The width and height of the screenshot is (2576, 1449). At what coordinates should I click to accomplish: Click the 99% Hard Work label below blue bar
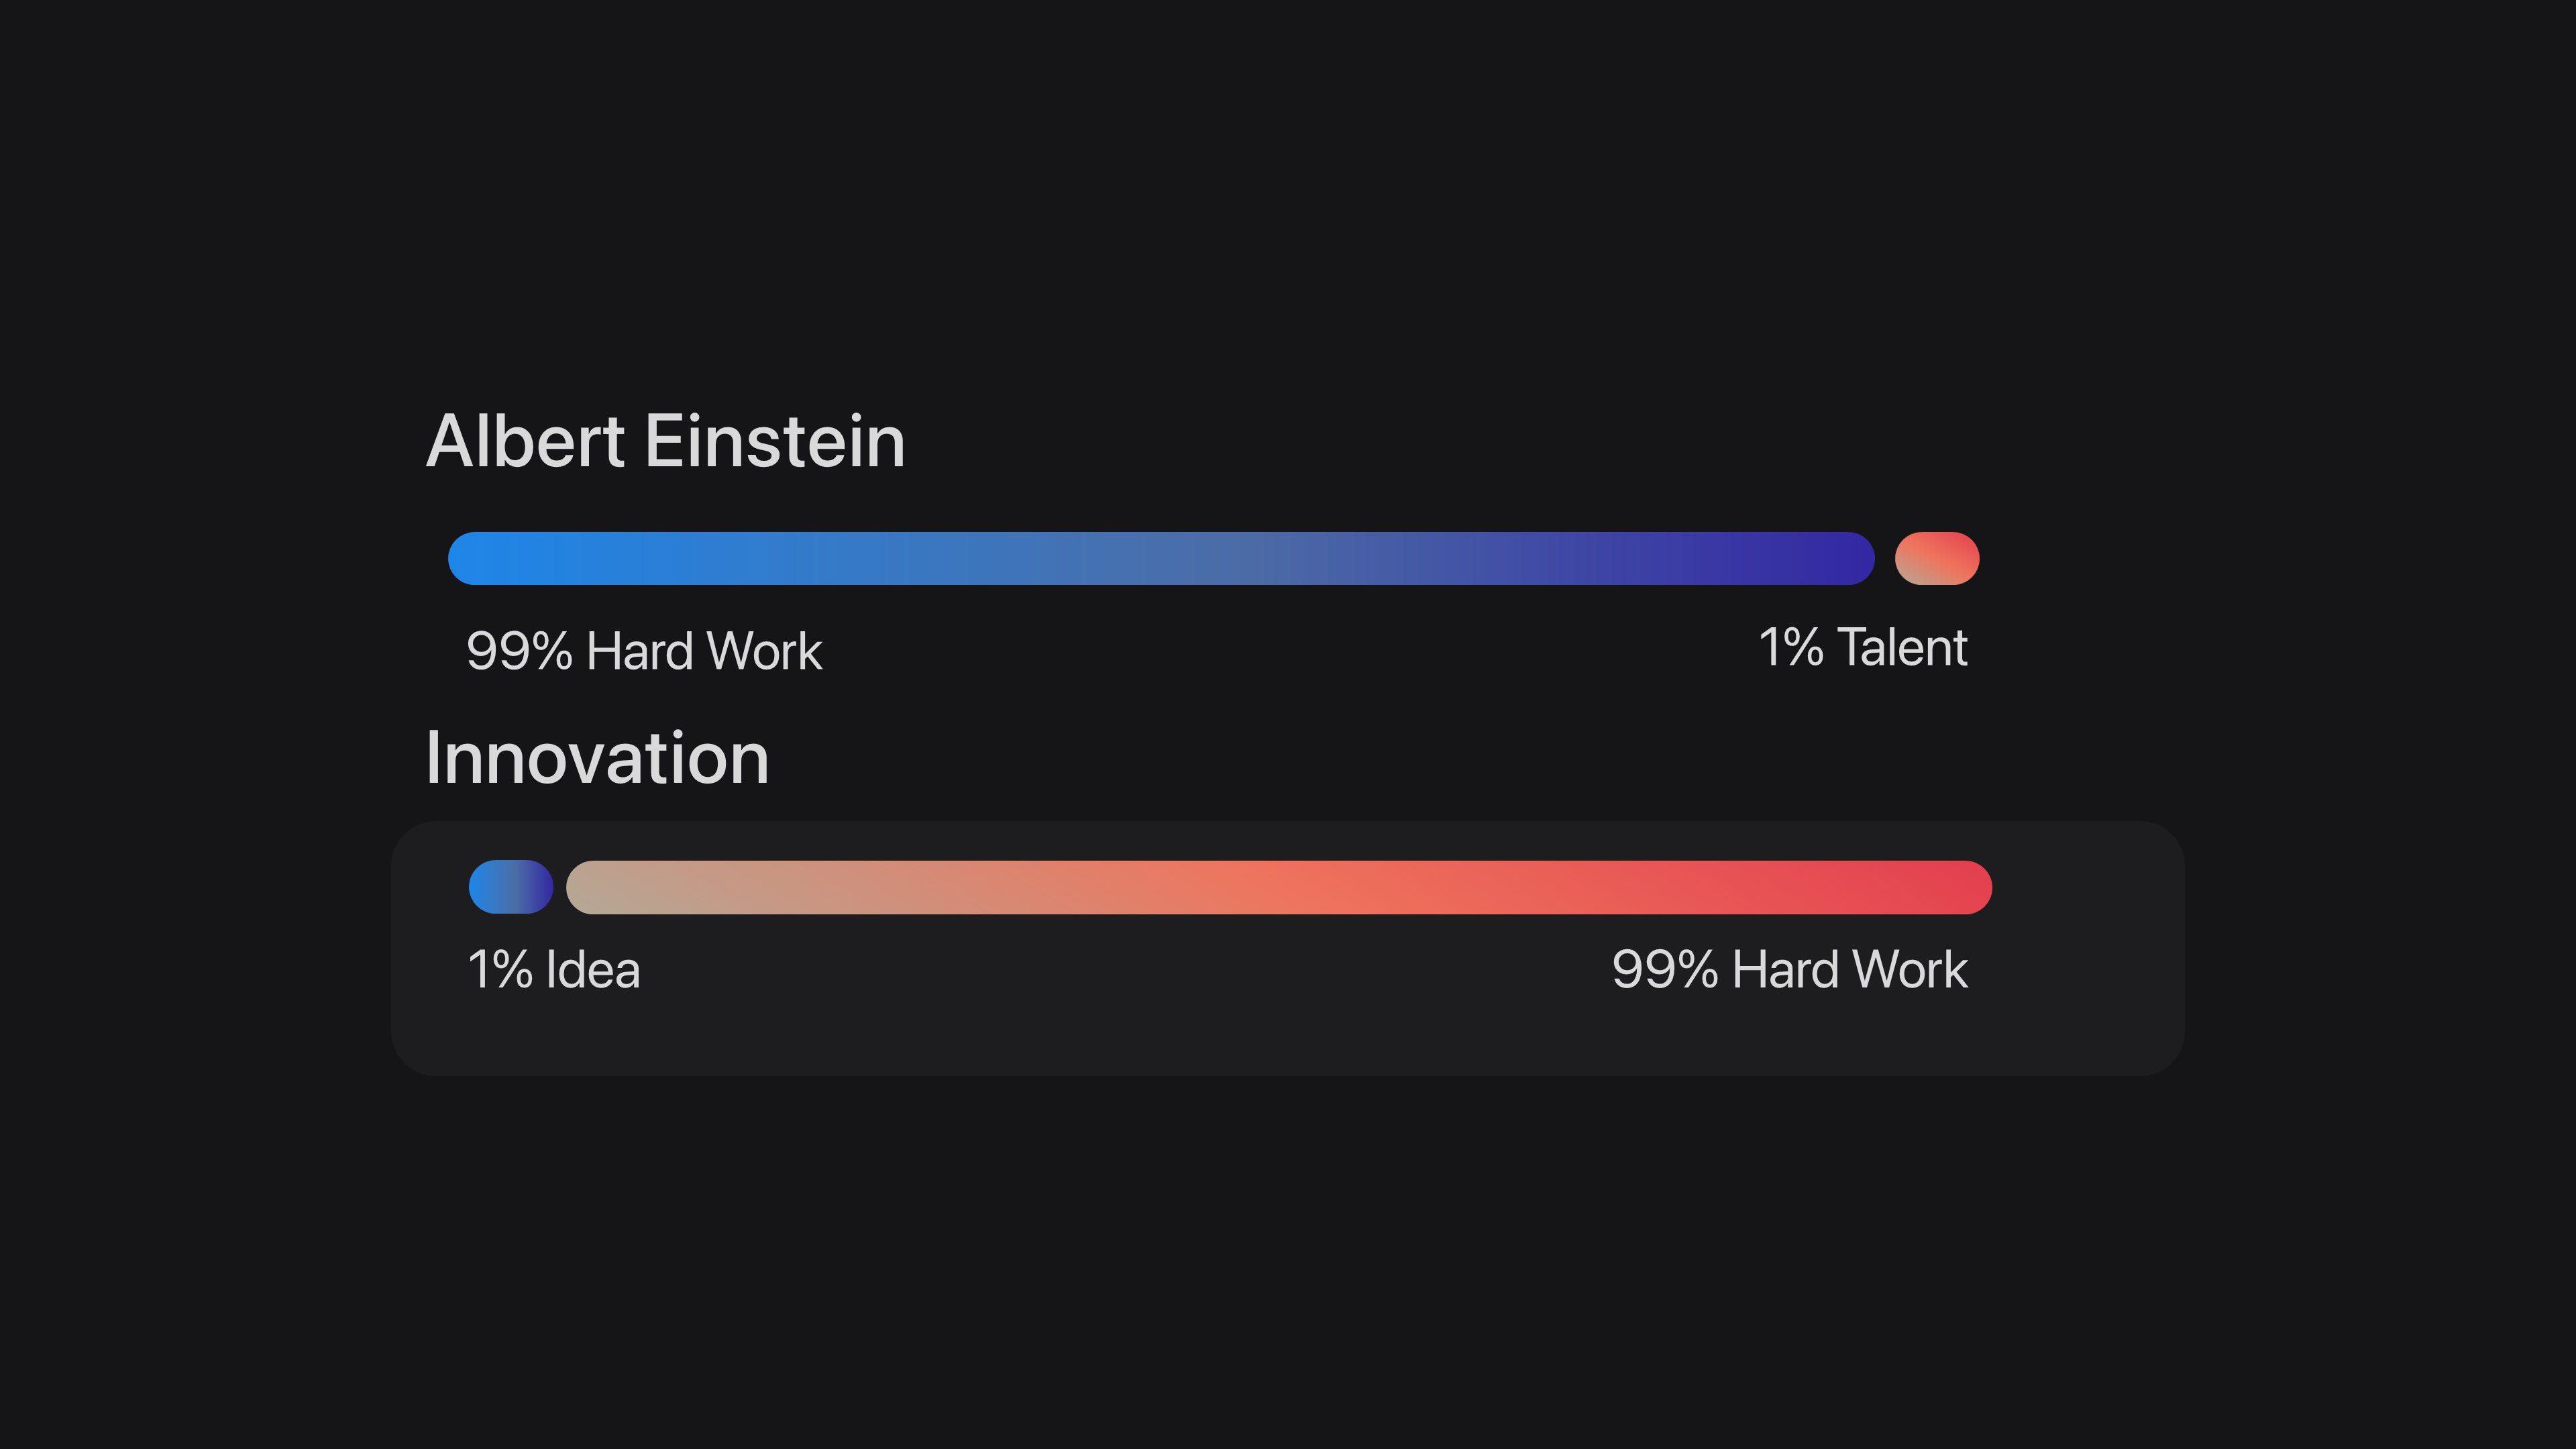click(x=644, y=651)
